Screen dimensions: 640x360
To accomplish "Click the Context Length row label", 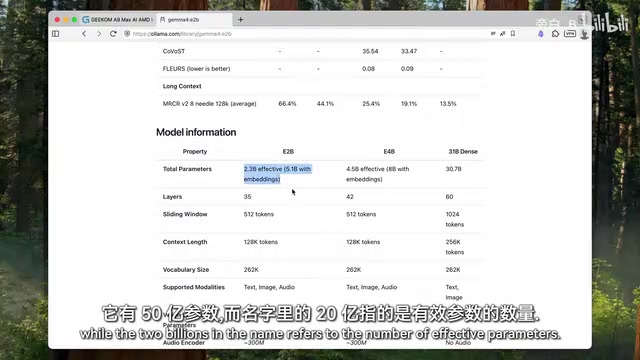I will (x=185, y=242).
